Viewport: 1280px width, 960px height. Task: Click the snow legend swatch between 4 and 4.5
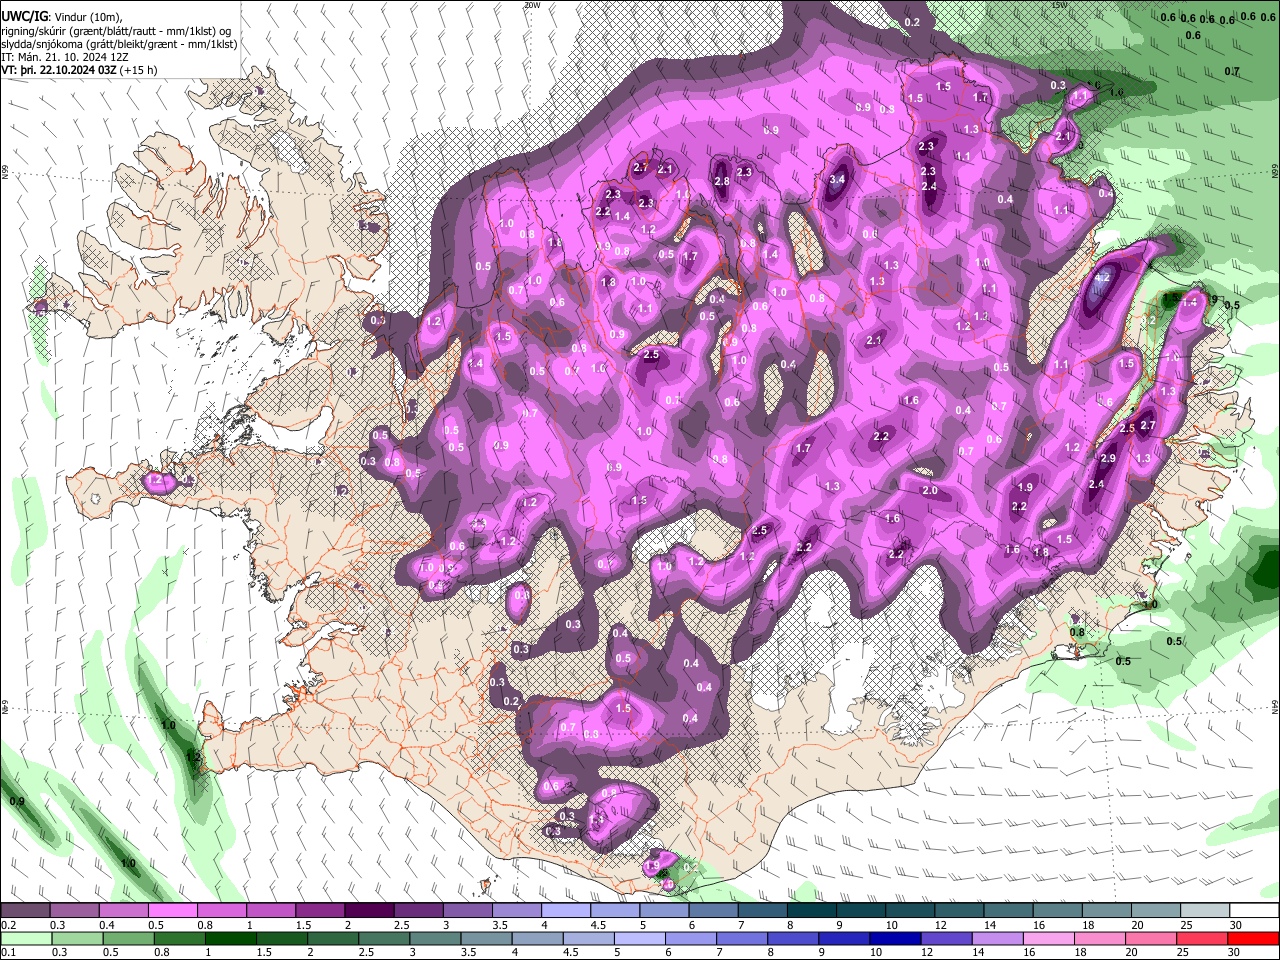tap(566, 911)
